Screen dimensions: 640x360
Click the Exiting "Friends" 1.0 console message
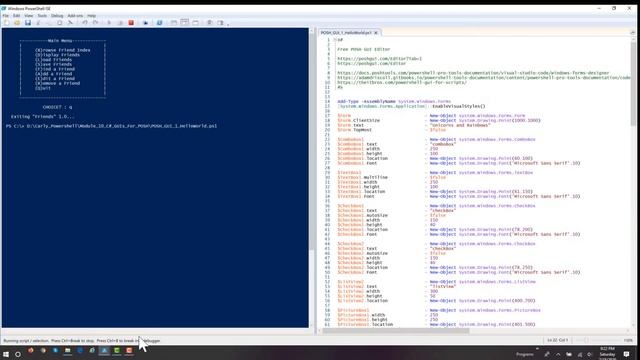point(42,117)
